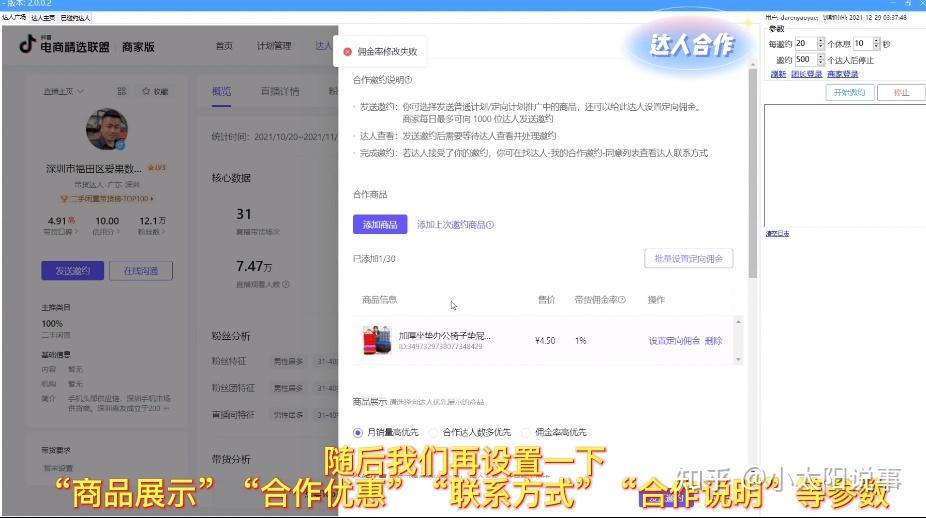This screenshot has height=518, width=926.
Task: Click the 邀约 500 count input field
Action: tap(806, 60)
